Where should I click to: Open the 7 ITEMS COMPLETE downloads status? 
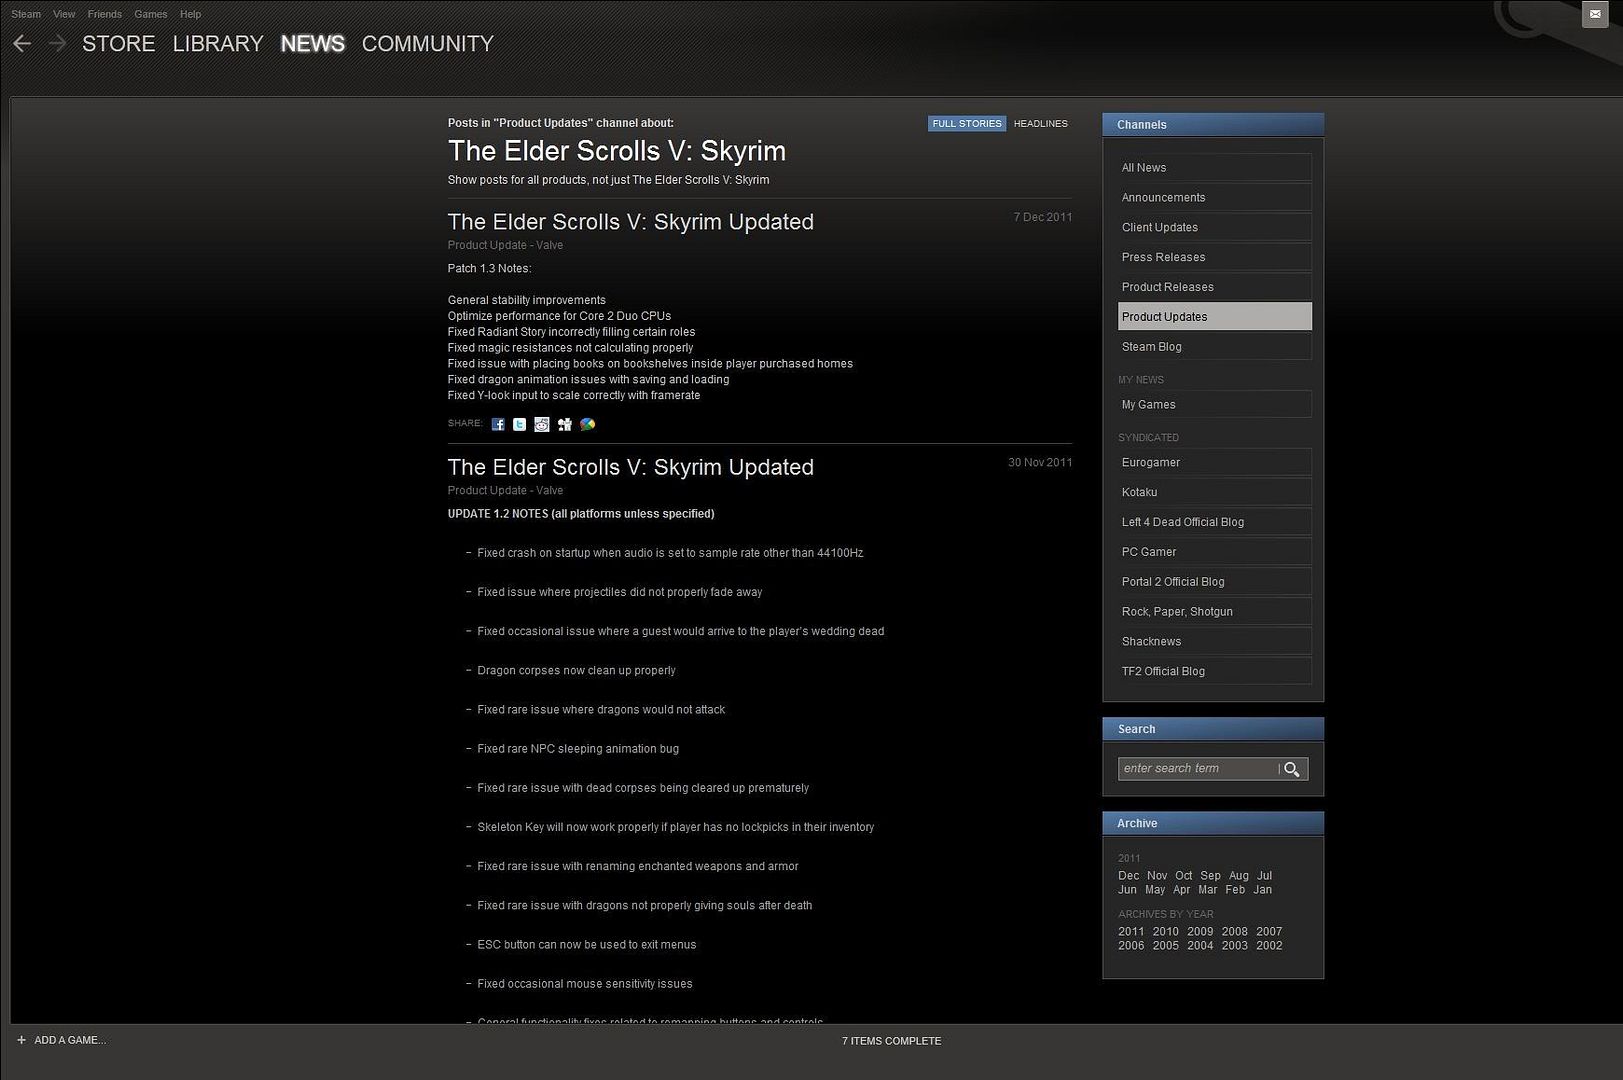click(892, 1041)
